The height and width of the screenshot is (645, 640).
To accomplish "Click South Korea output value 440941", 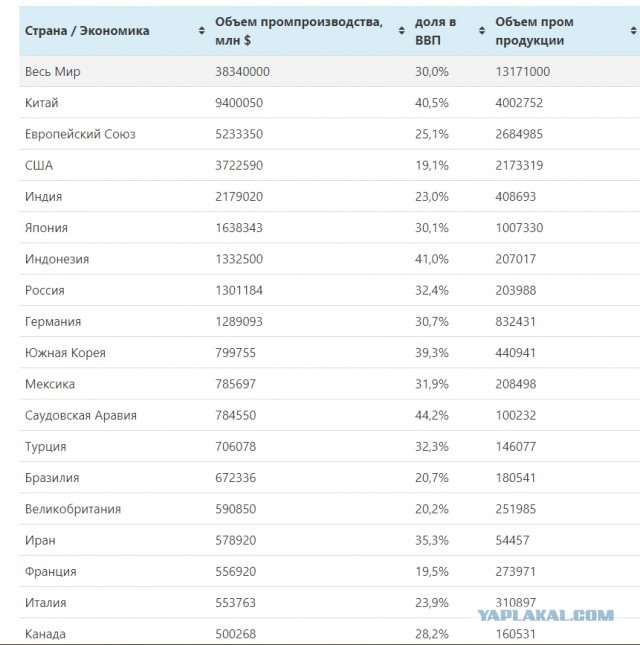I will [x=516, y=353].
